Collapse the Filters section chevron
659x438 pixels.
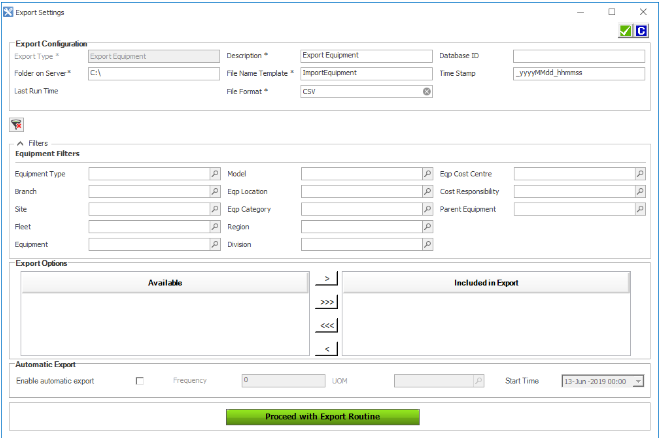[x=20, y=143]
